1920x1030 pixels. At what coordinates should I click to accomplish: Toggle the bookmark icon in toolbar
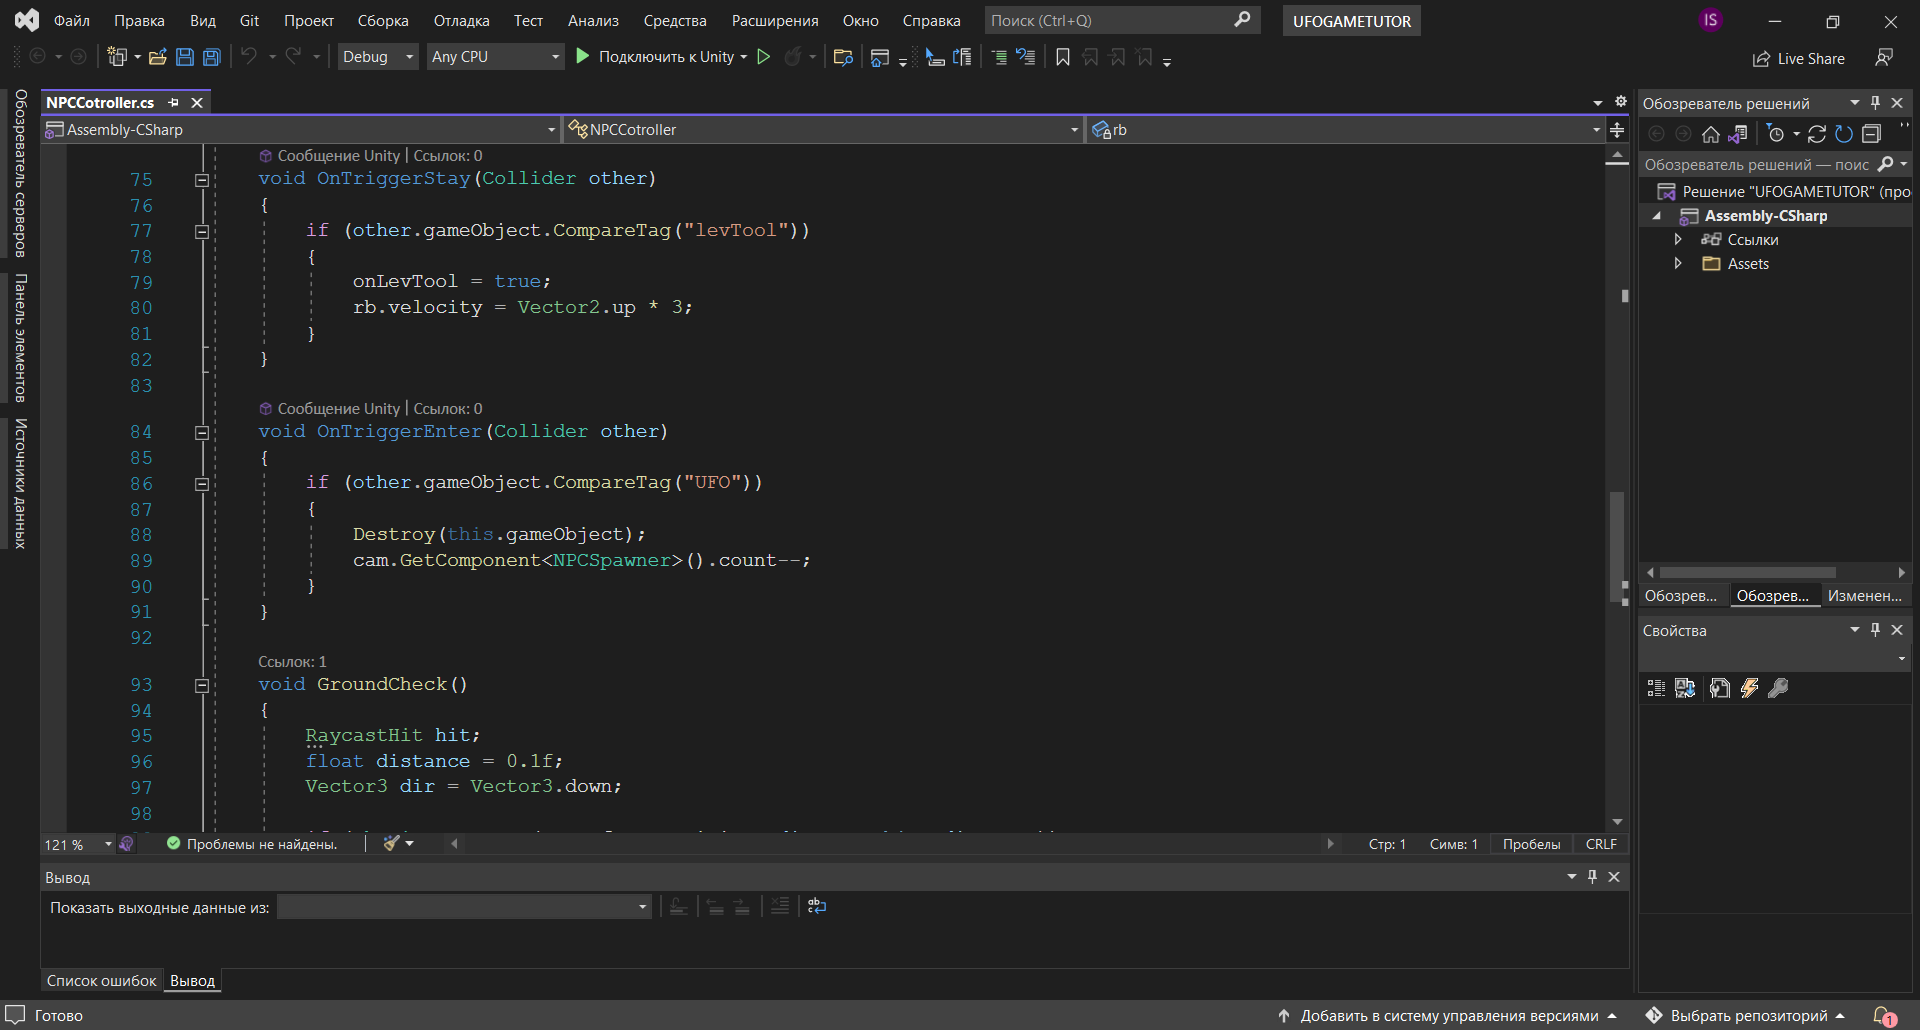1063,57
